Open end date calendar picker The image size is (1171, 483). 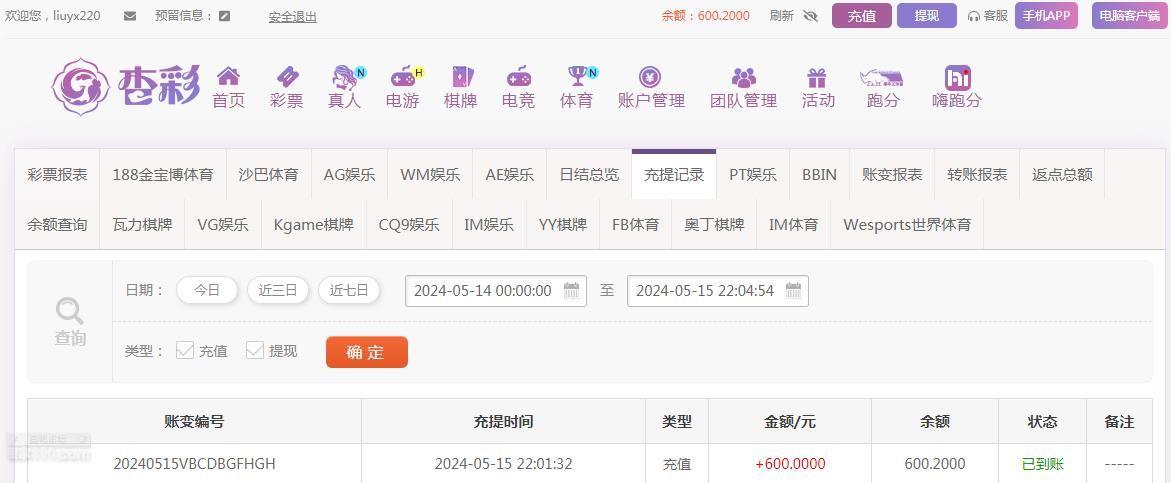pos(793,290)
